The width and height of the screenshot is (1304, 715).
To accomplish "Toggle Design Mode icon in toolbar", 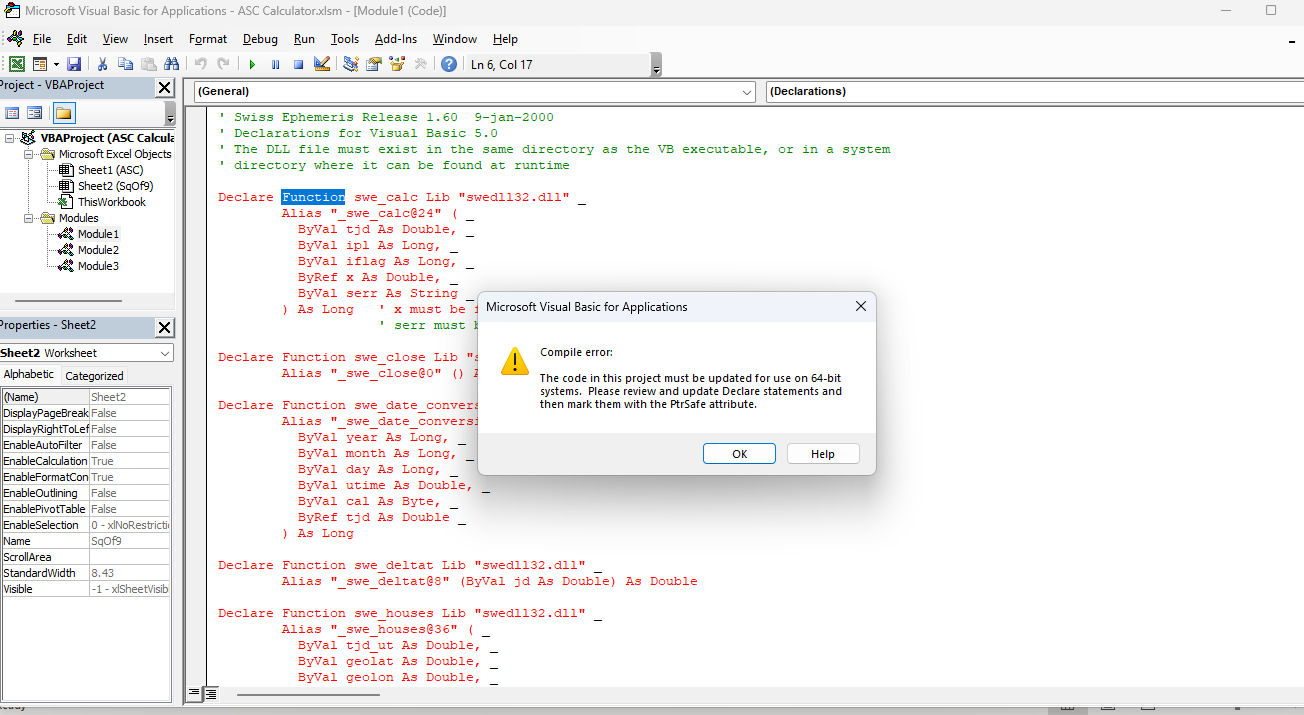I will [321, 64].
